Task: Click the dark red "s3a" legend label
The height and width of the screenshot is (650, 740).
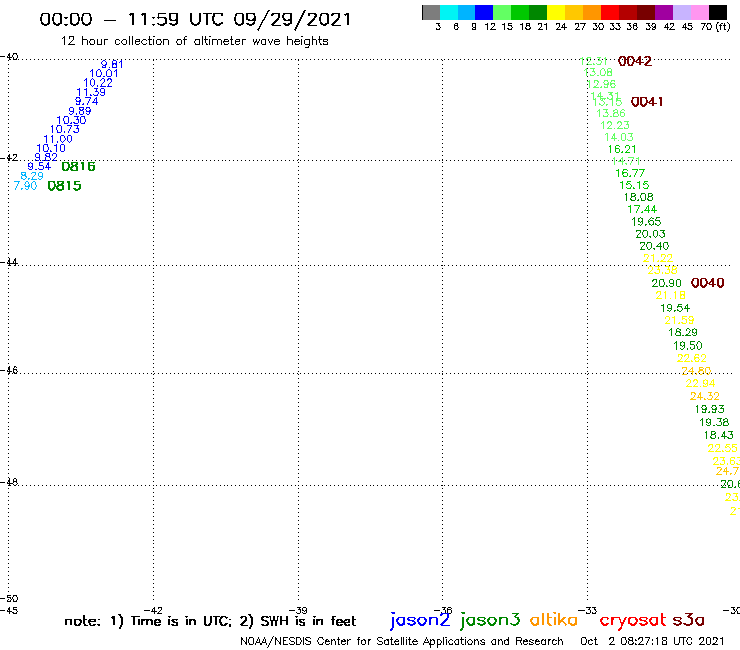Action: [688, 620]
